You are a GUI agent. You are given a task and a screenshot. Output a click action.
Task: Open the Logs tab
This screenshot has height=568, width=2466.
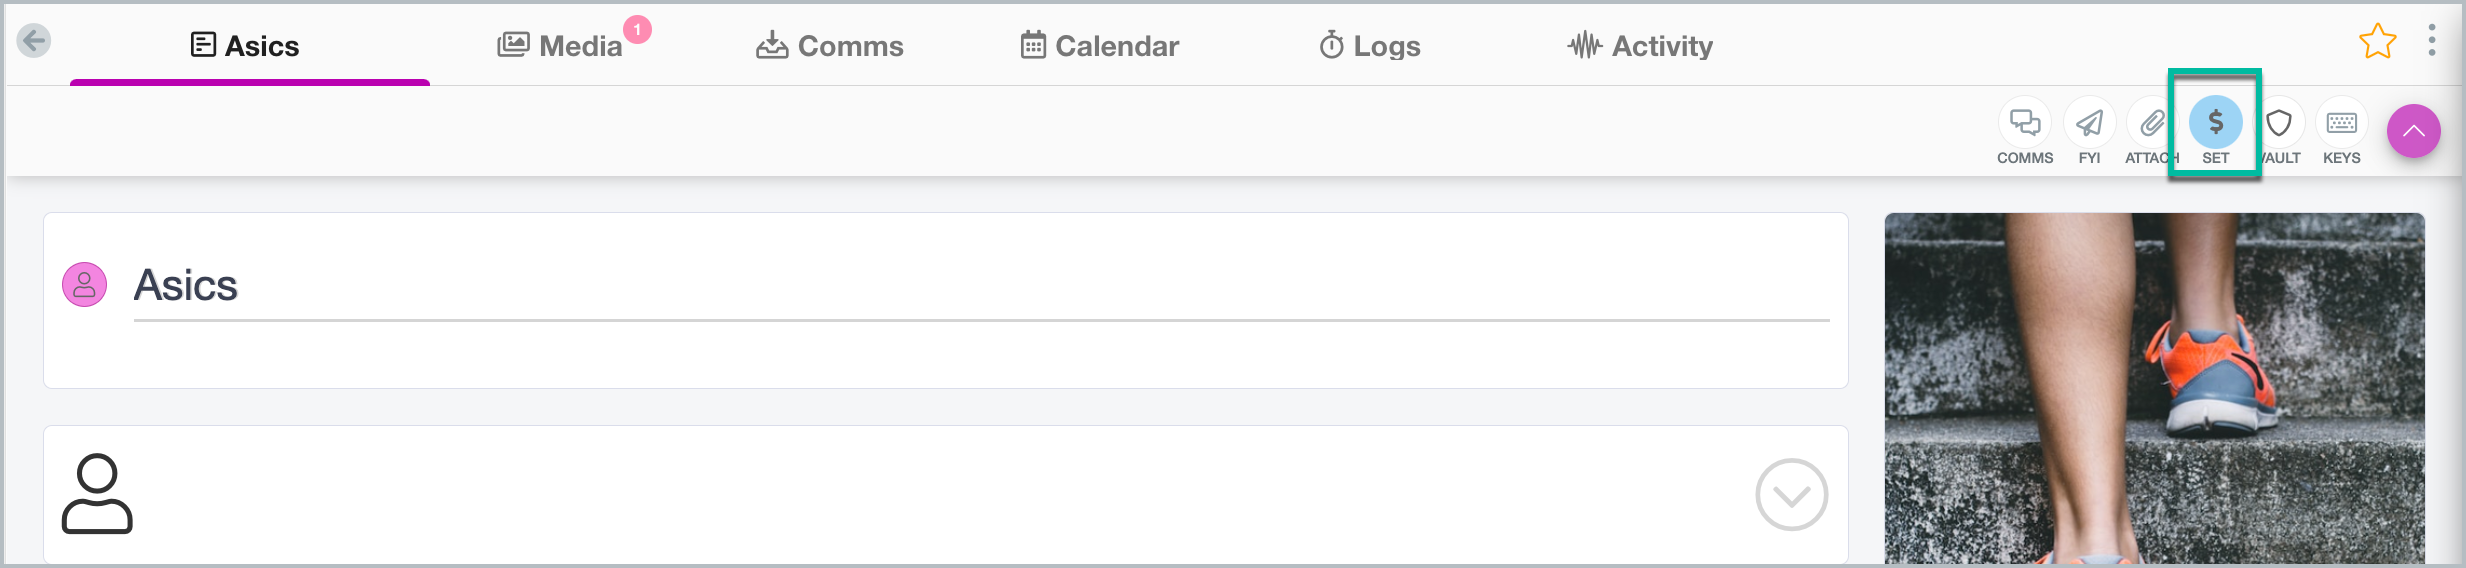click(1370, 46)
